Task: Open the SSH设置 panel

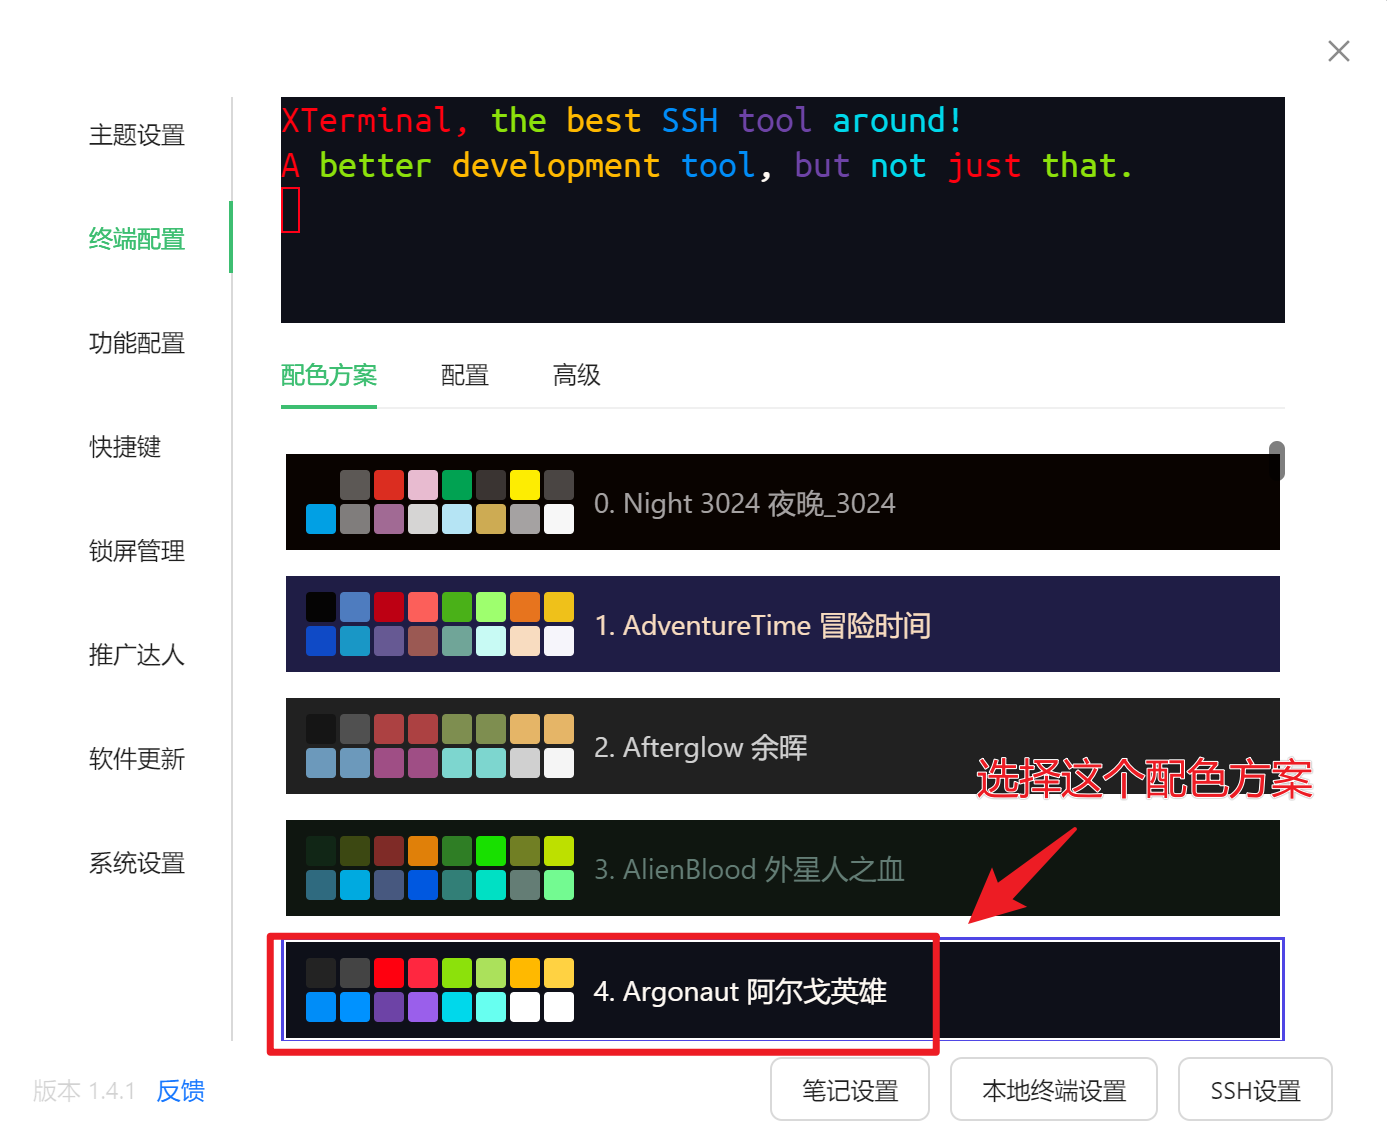Action: (x=1255, y=1089)
